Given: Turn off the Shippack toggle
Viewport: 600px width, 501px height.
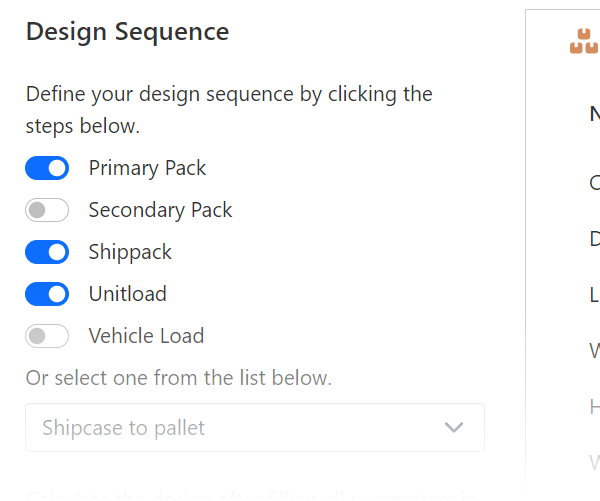Looking at the screenshot, I should click(x=47, y=252).
